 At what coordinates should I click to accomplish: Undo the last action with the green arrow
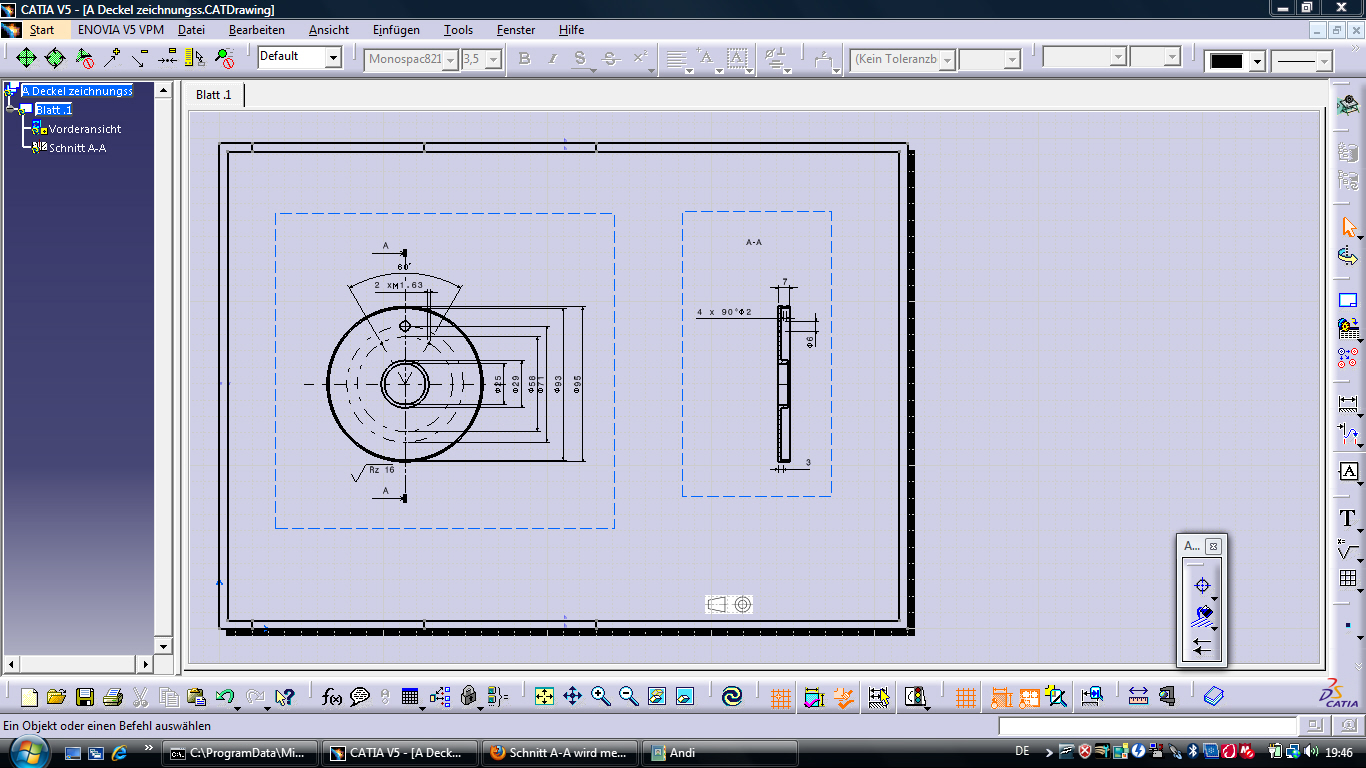pyautogui.click(x=225, y=697)
